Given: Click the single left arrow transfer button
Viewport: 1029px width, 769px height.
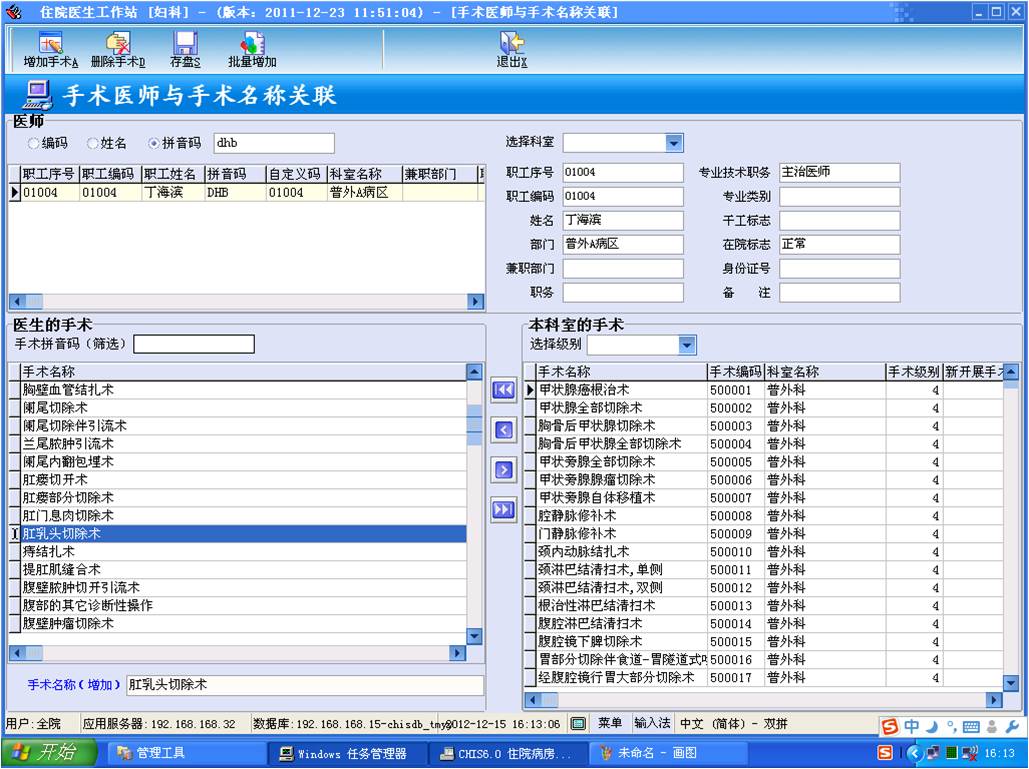Looking at the screenshot, I should pos(503,430).
